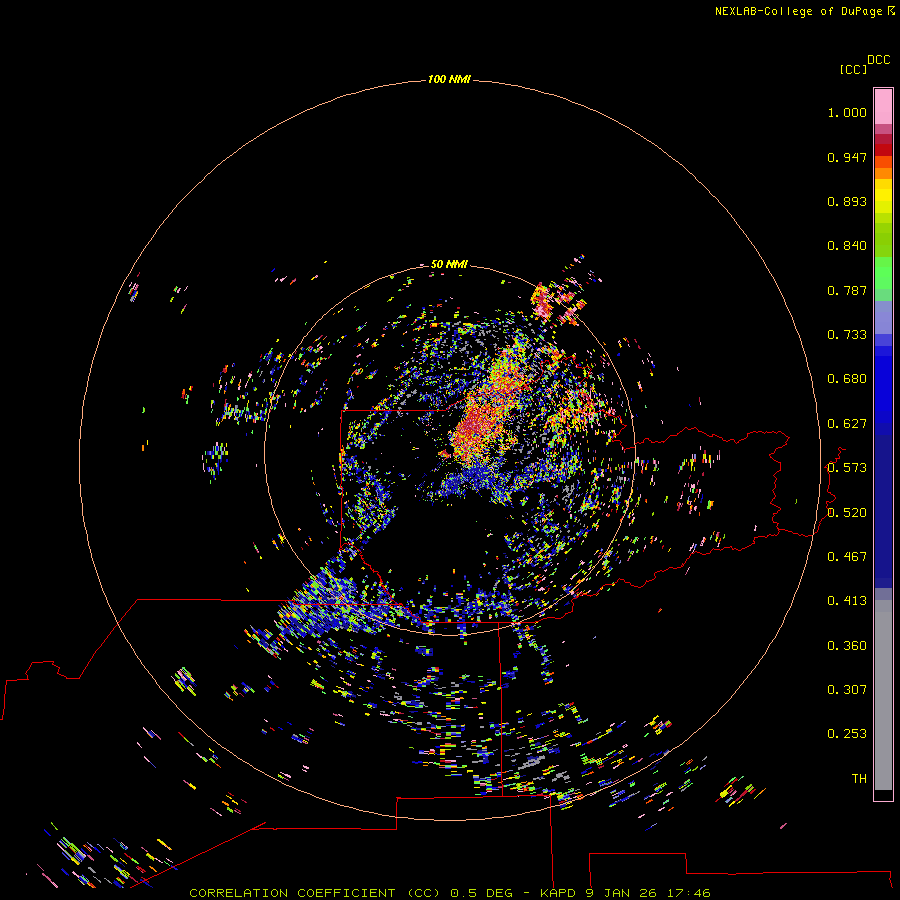Click the 0.307 legend value
This screenshot has height=900, width=900.
(847, 690)
